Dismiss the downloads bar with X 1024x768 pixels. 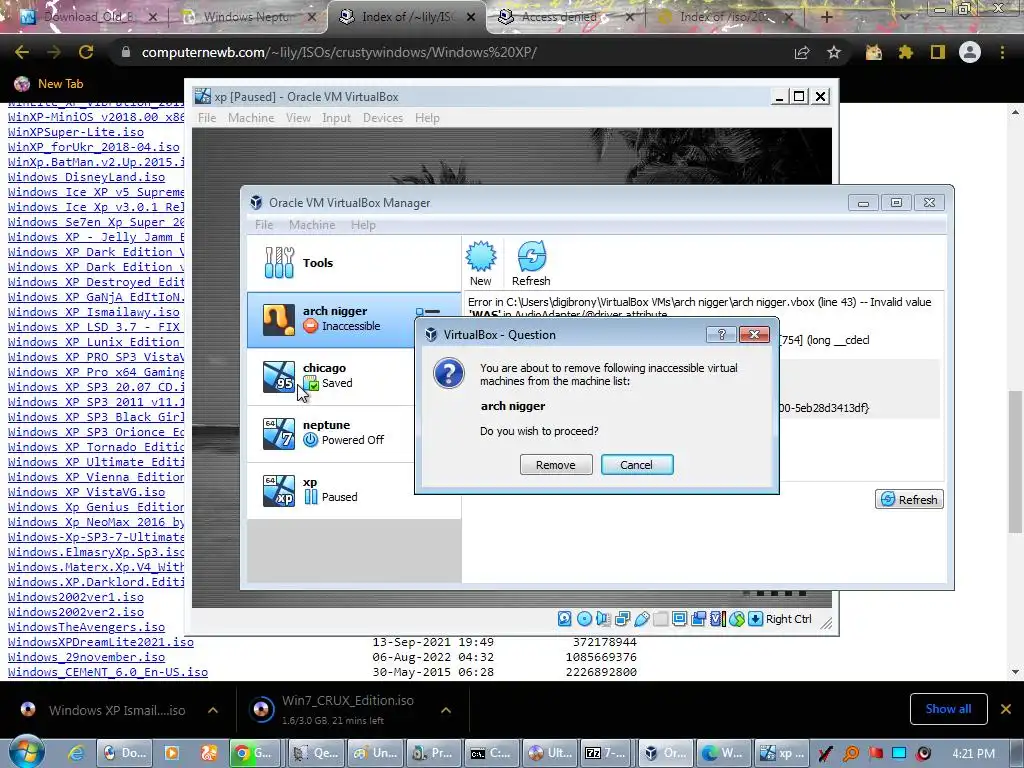[1006, 709]
